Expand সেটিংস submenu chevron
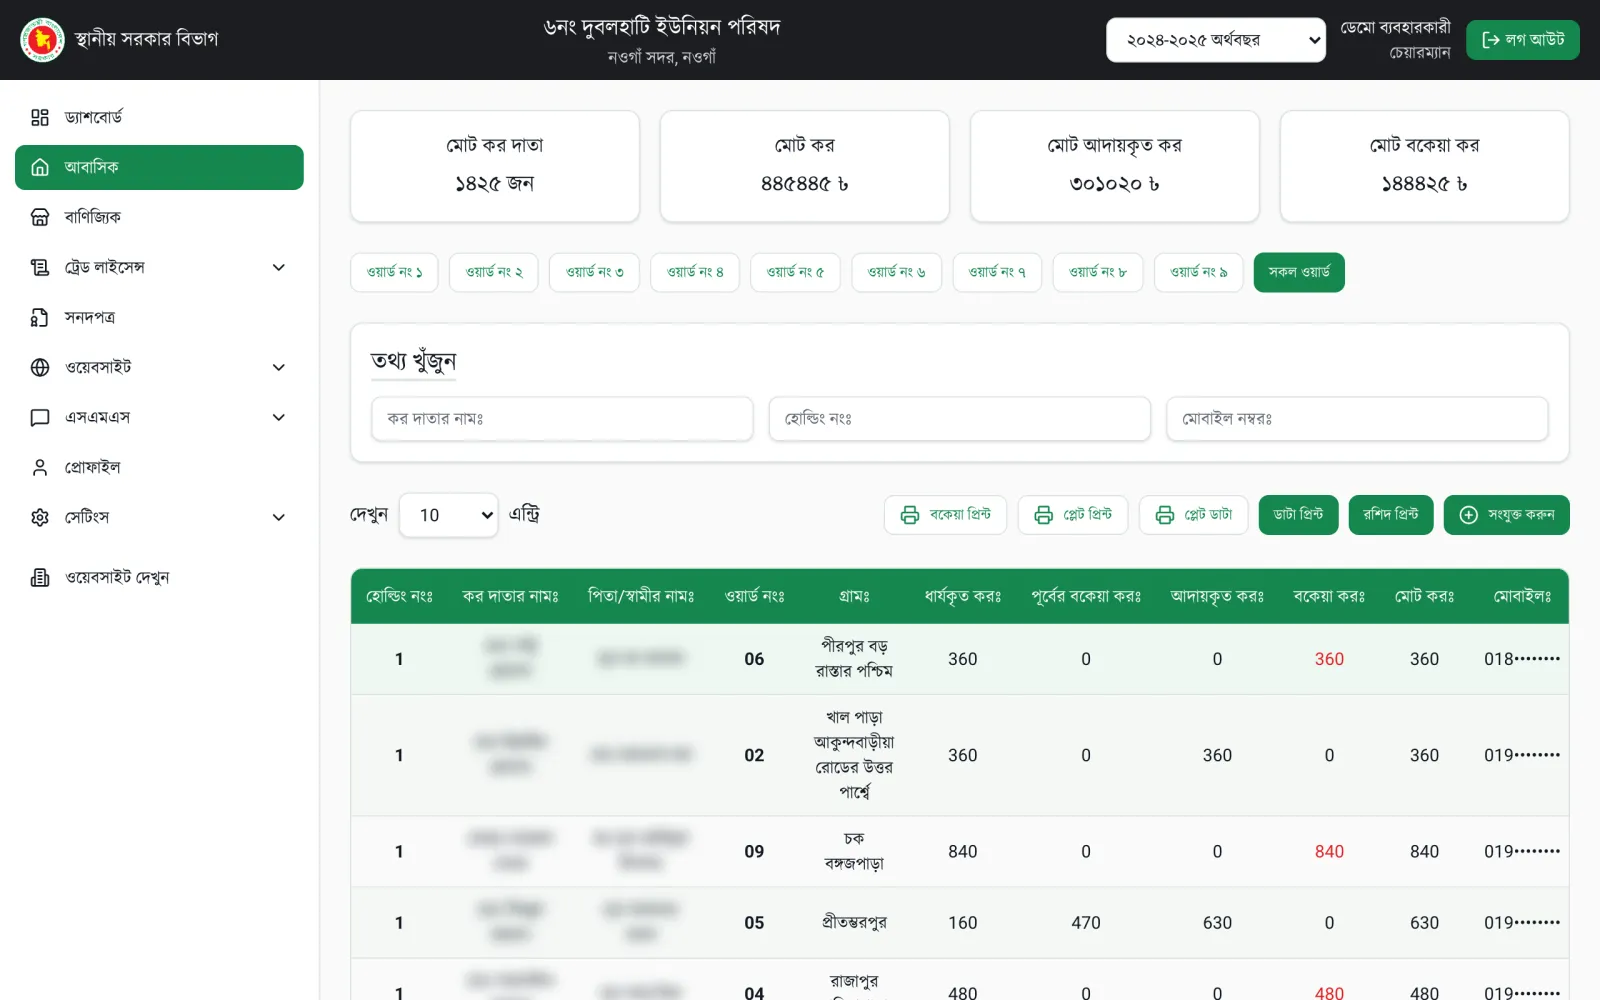The image size is (1600, 1000). click(x=279, y=517)
